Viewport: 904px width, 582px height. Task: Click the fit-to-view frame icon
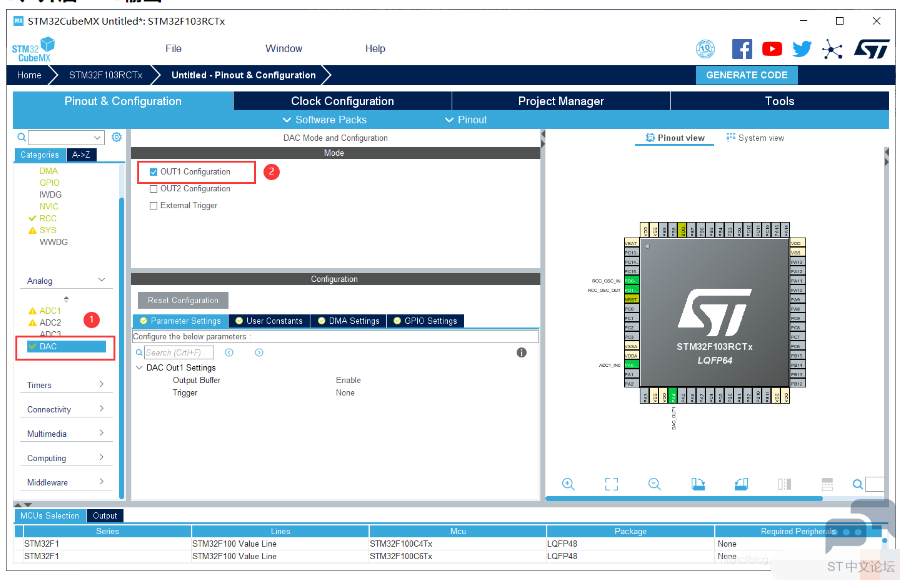click(x=611, y=484)
